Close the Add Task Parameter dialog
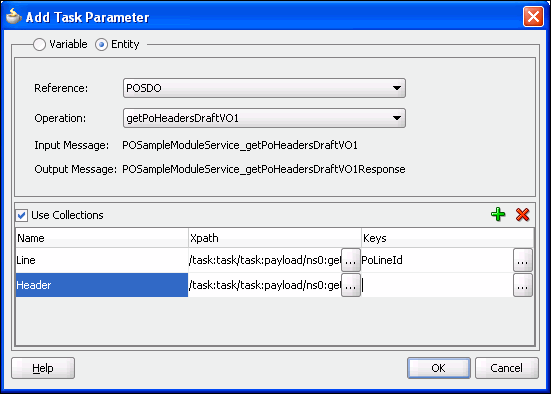551x394 pixels. 533,16
